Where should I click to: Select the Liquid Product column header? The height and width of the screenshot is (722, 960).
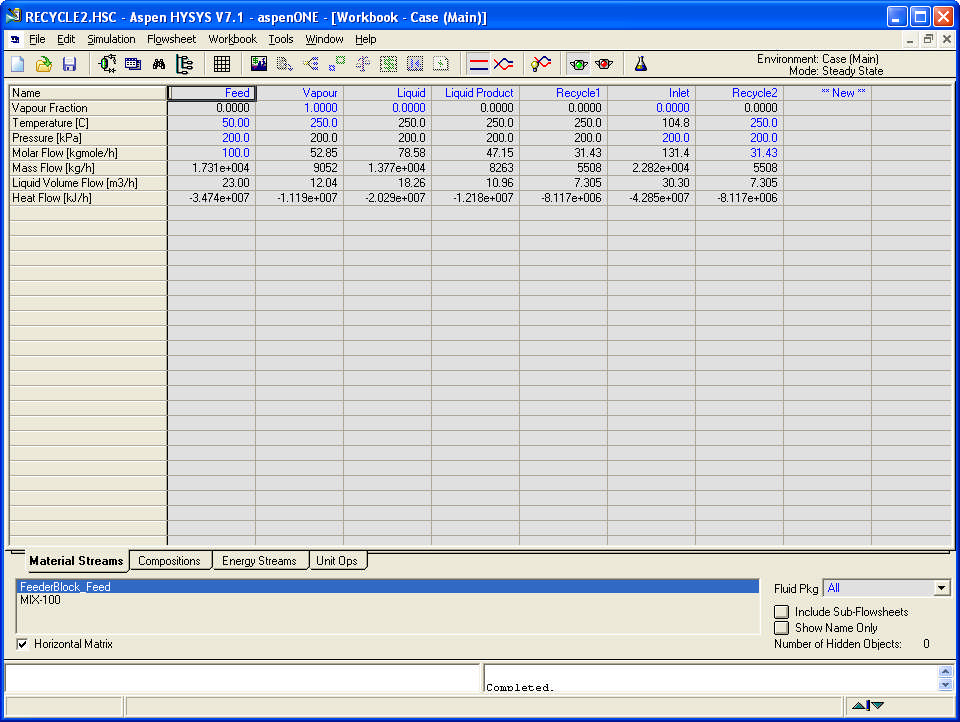[478, 93]
